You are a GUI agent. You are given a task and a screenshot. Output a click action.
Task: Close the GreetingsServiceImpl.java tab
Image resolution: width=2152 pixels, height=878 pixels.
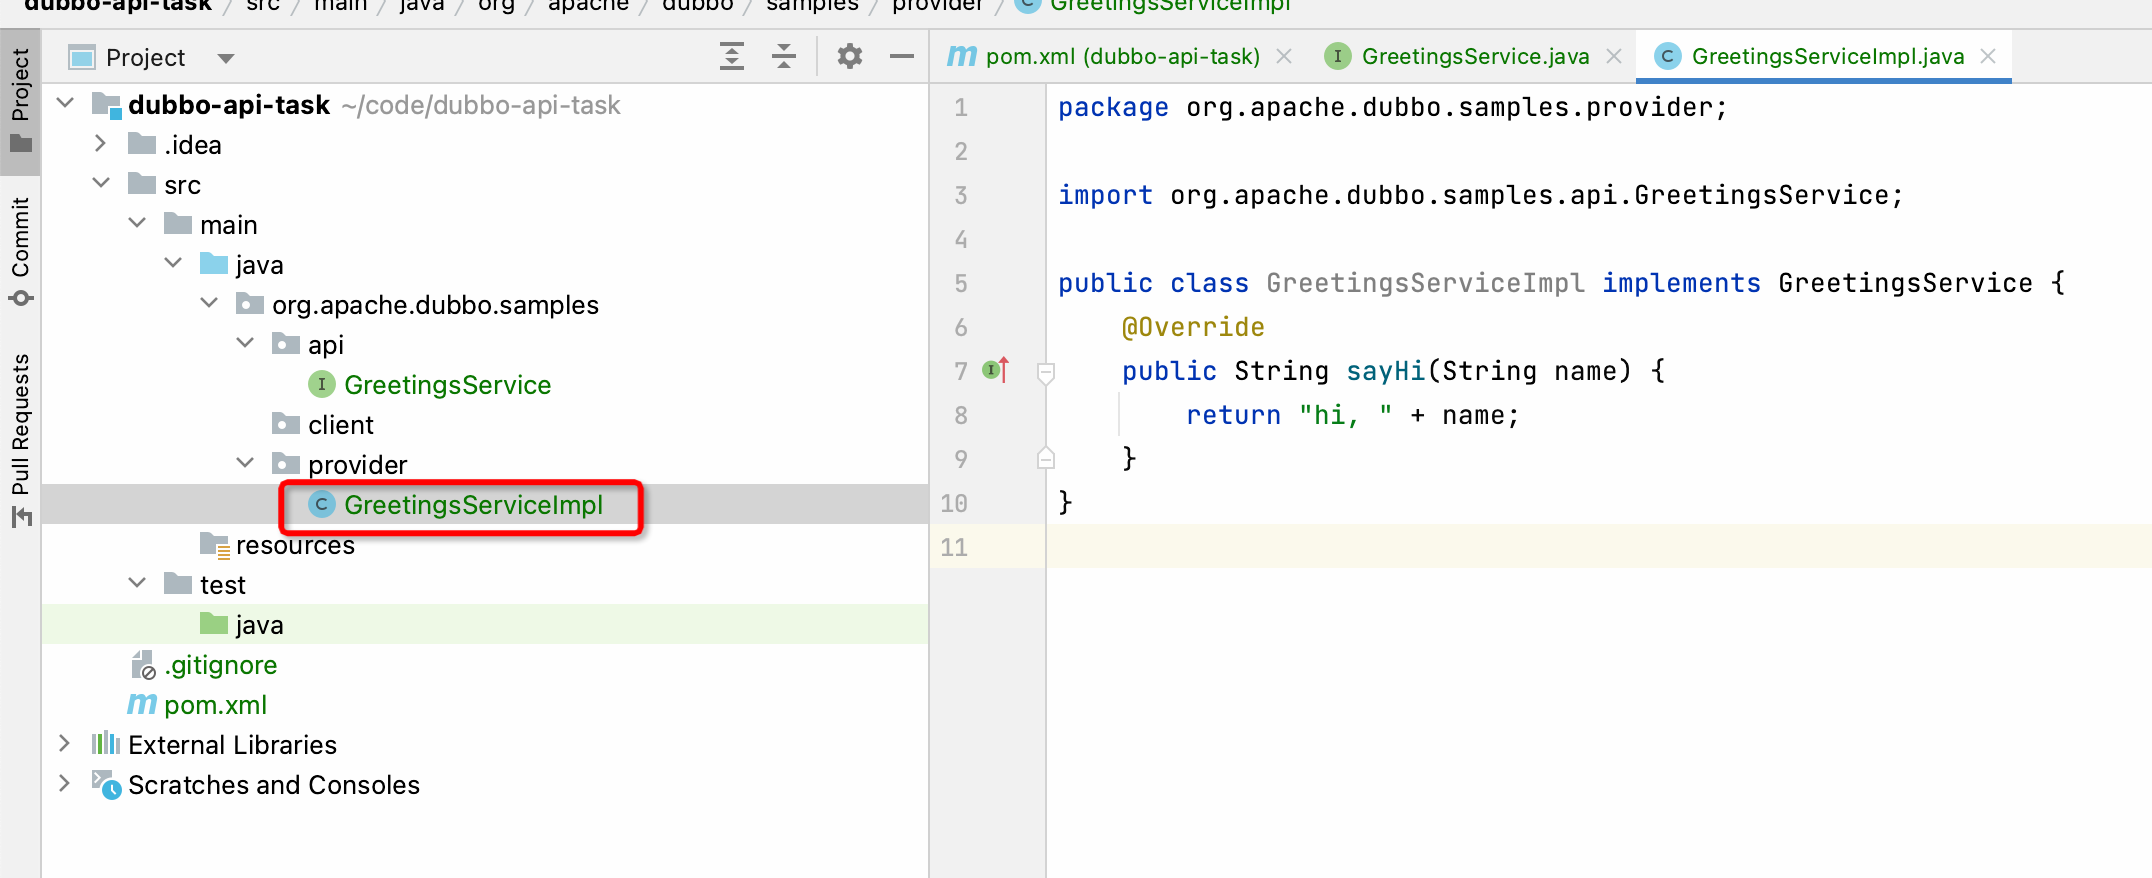[1988, 57]
